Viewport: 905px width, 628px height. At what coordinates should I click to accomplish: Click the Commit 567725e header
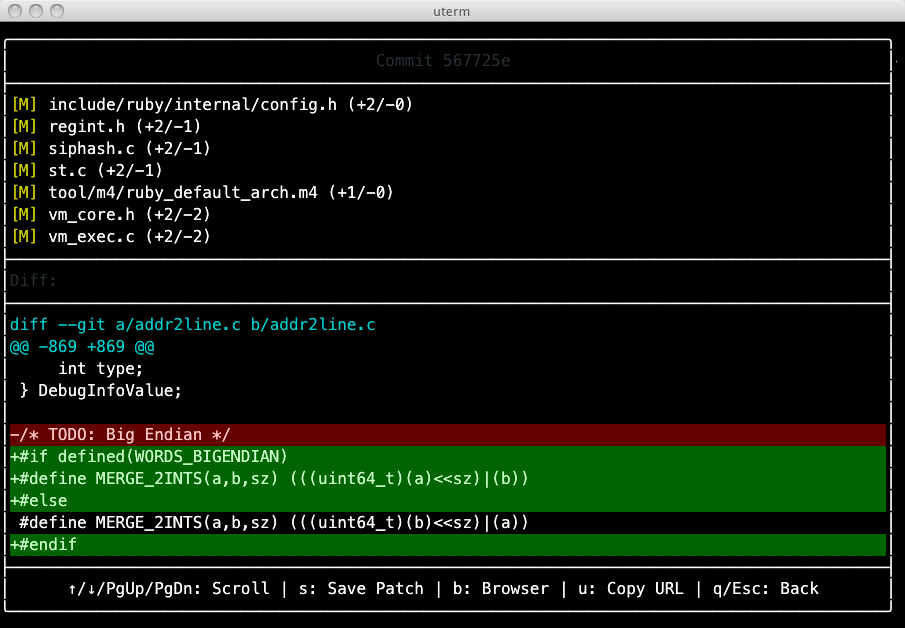443,61
